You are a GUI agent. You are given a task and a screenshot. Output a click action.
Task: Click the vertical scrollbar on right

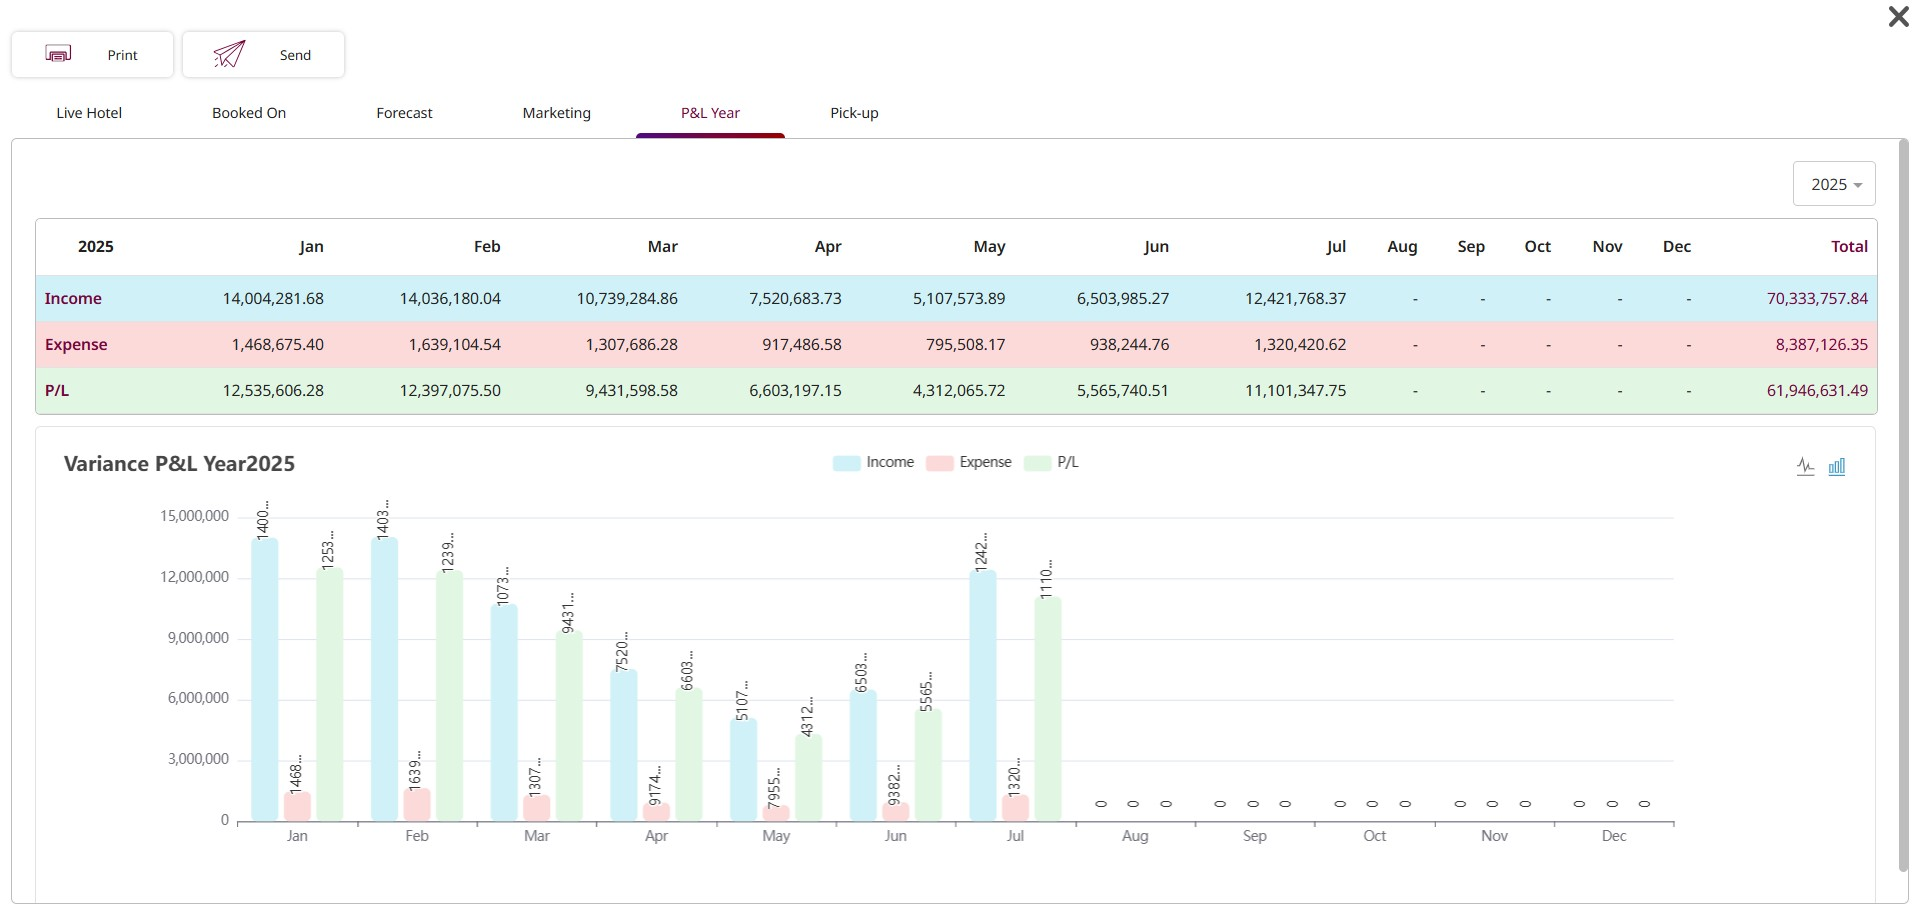(1902, 500)
